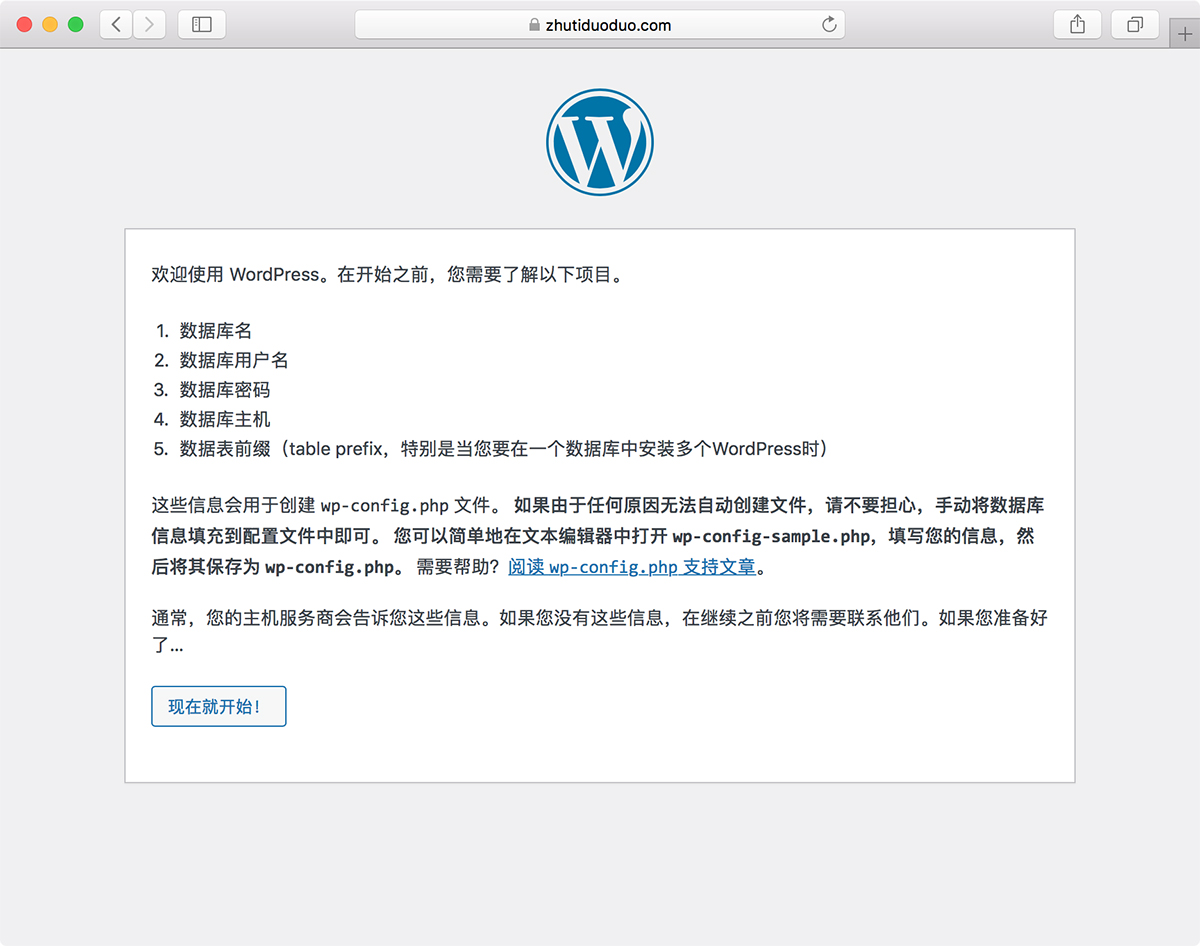The image size is (1200, 946).
Task: Reload the page using refresh icon
Action: click(x=829, y=25)
